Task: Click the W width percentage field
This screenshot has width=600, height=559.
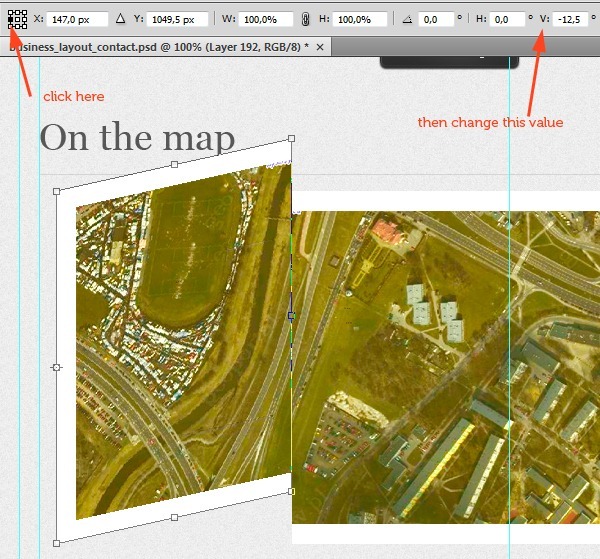Action: click(266, 19)
